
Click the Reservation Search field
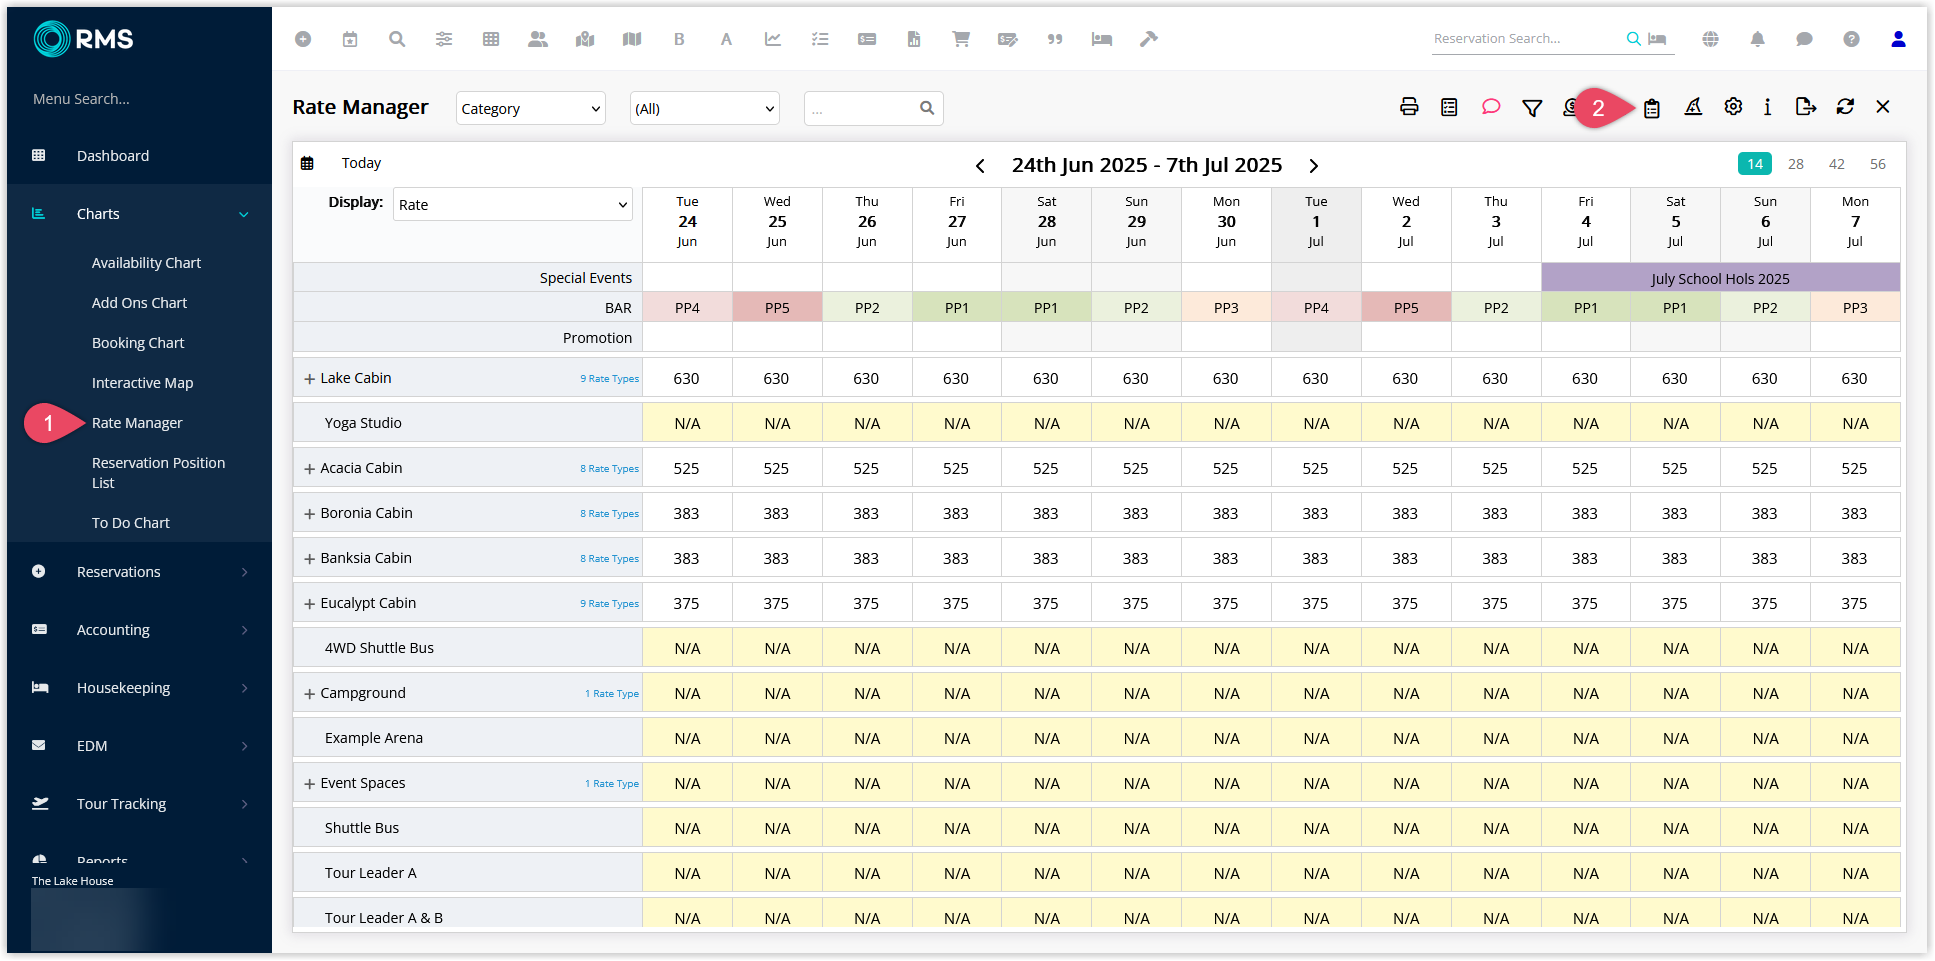tap(1526, 39)
